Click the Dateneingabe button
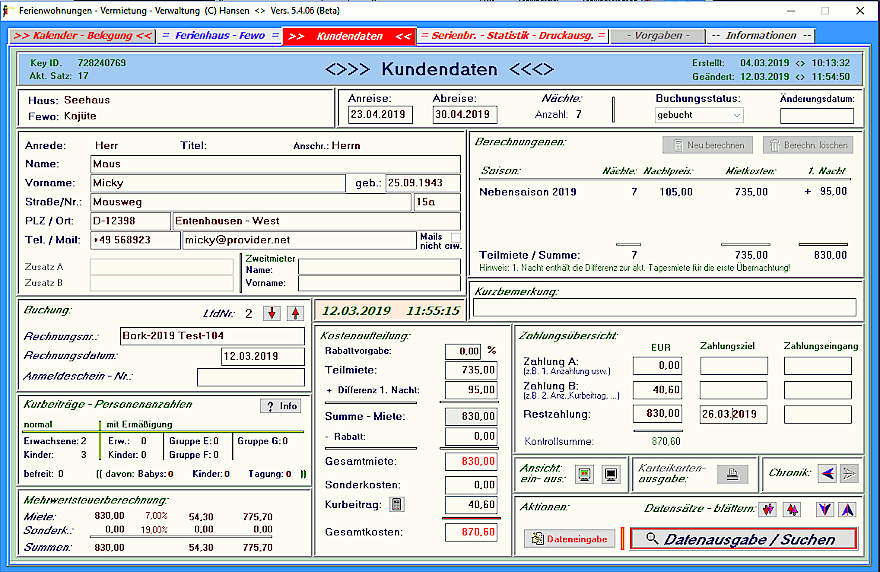The width and height of the screenshot is (880, 572). (567, 539)
